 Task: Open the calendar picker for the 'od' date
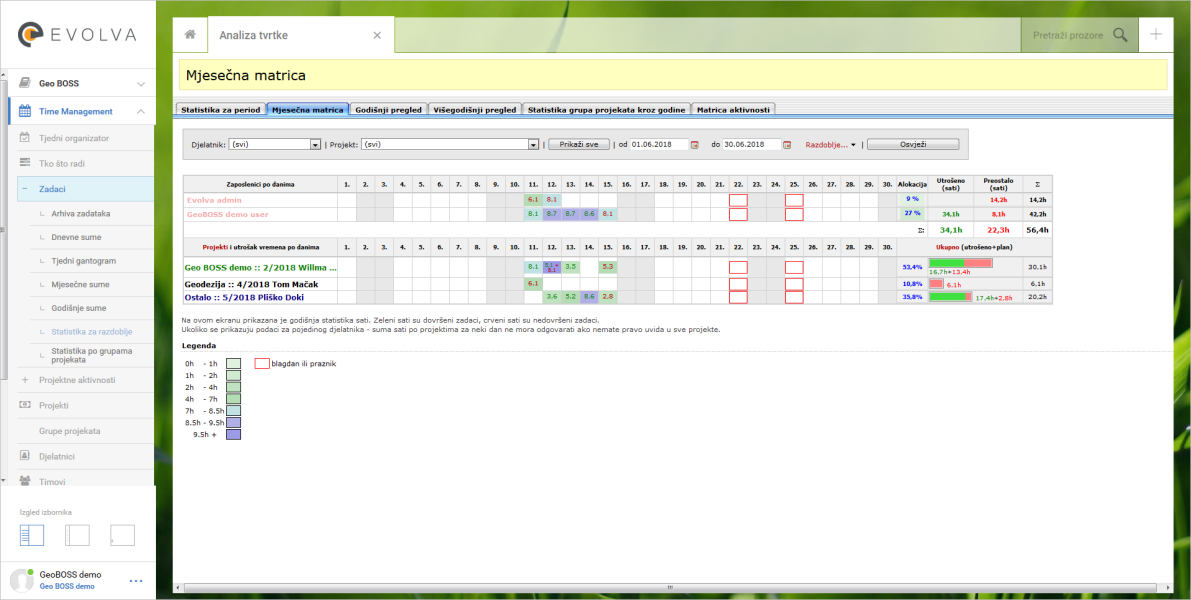click(694, 144)
